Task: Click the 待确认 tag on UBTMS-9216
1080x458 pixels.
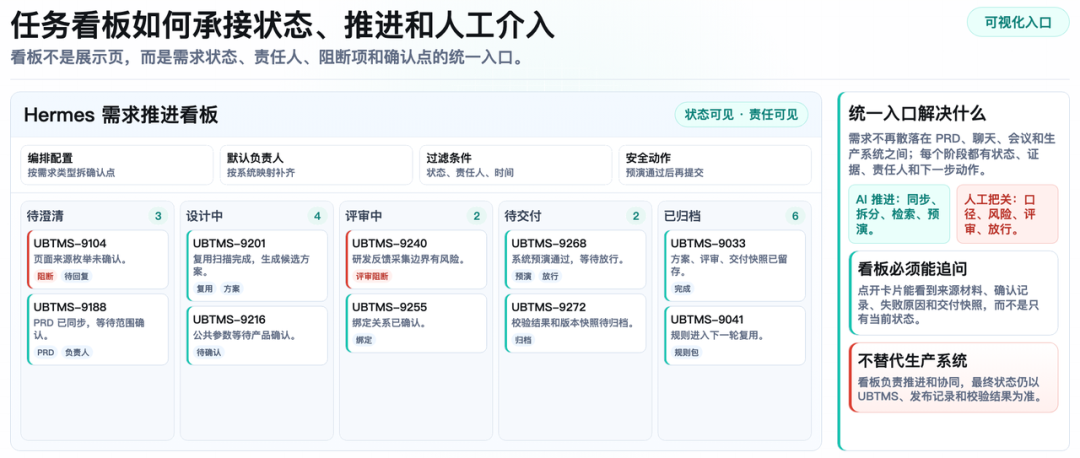Action: pyautogui.click(x=209, y=352)
